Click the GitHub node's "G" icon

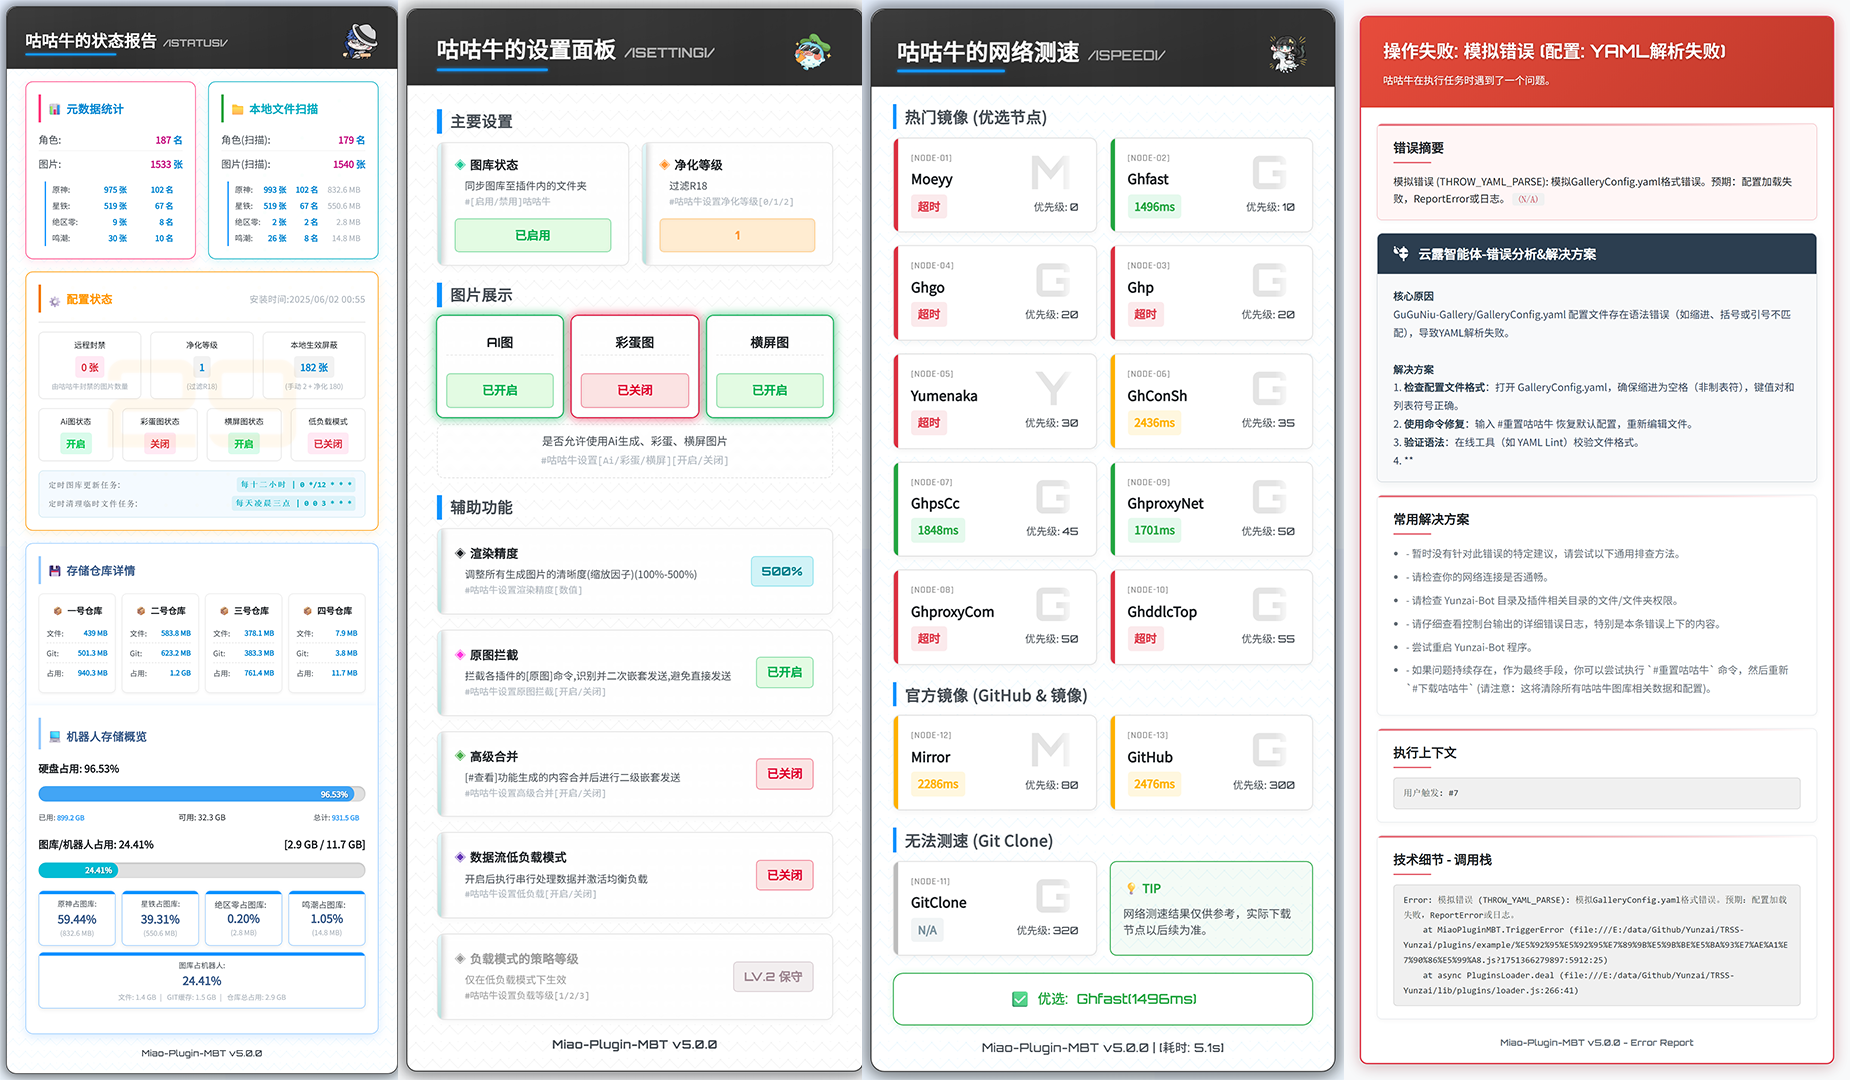tap(1268, 749)
